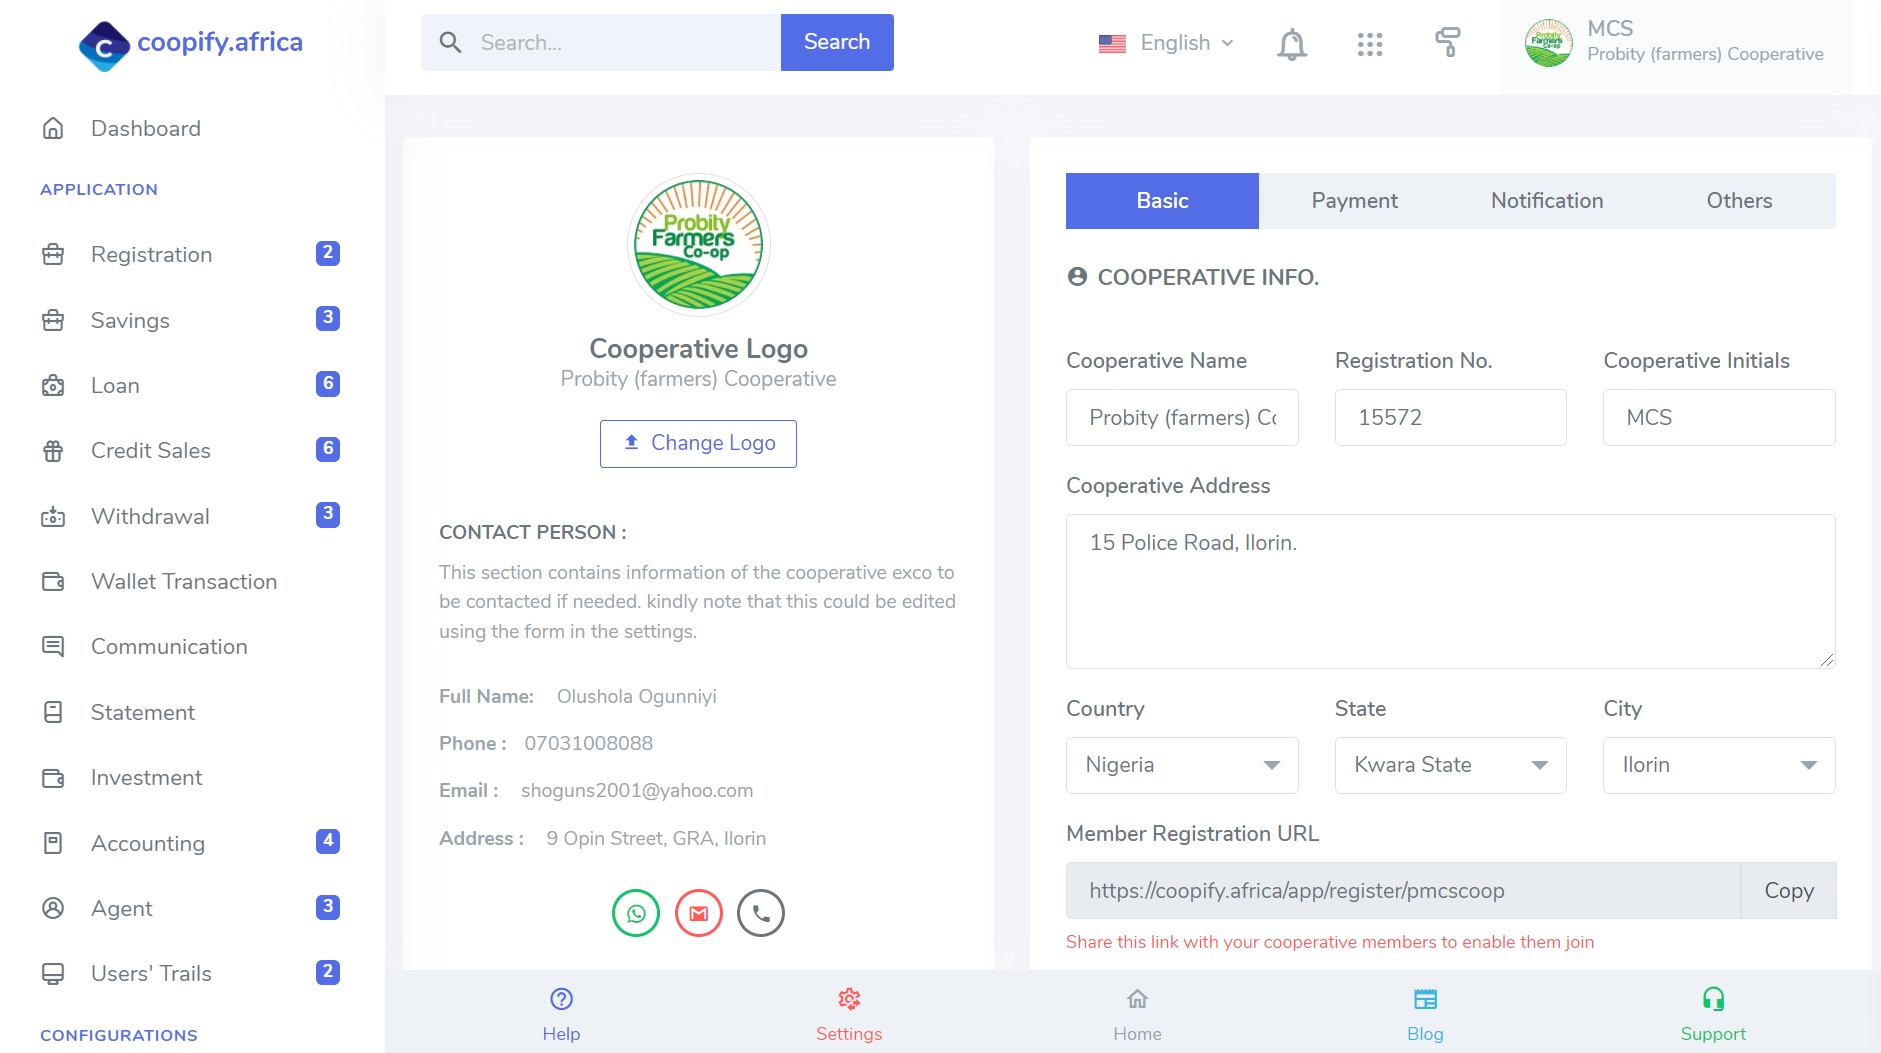Click the name Olushola Ogunniyi
This screenshot has height=1053, width=1881.
[637, 696]
